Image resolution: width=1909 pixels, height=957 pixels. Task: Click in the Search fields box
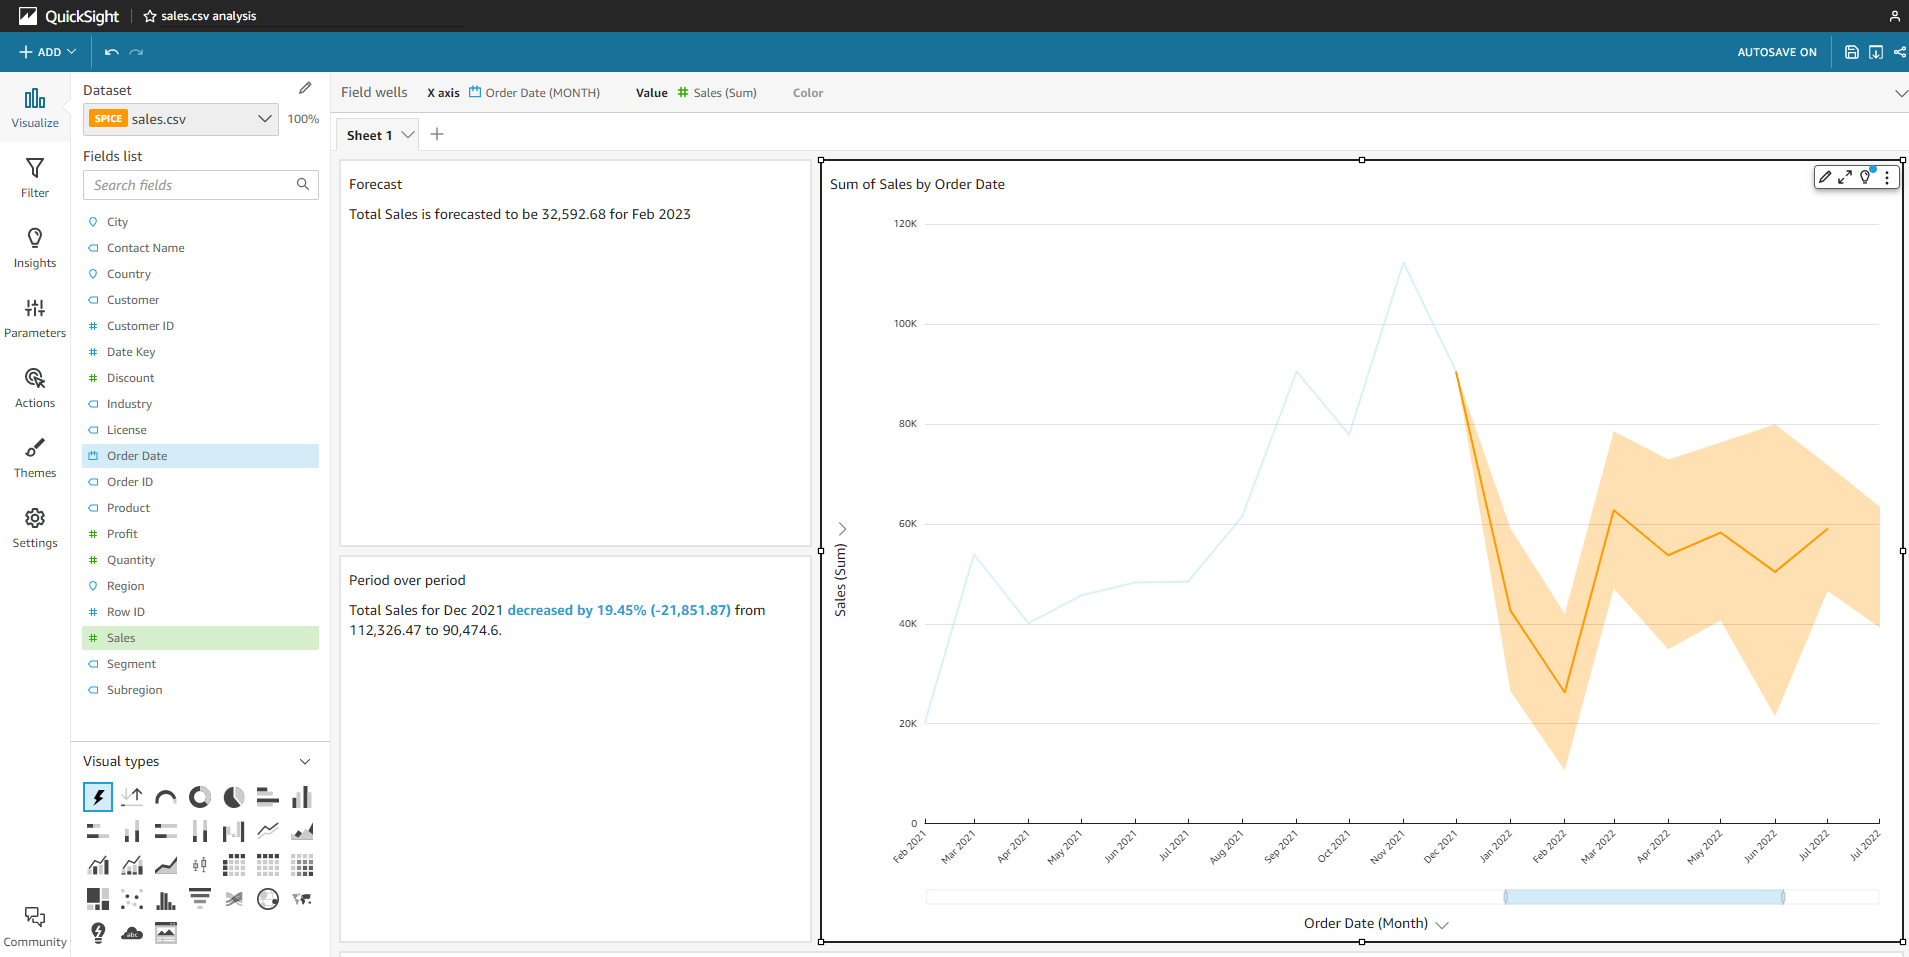201,185
